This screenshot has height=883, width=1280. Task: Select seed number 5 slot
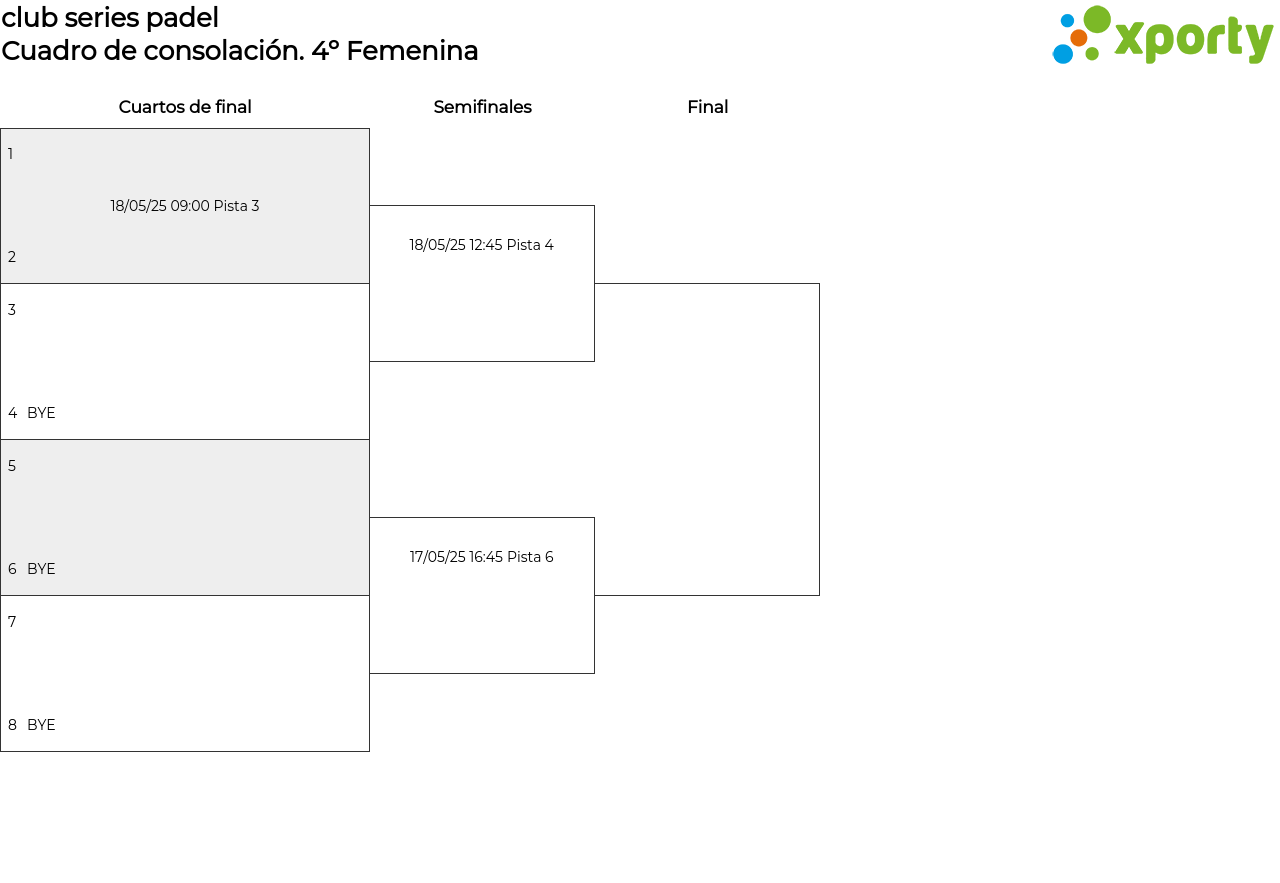pyautogui.click(x=12, y=466)
